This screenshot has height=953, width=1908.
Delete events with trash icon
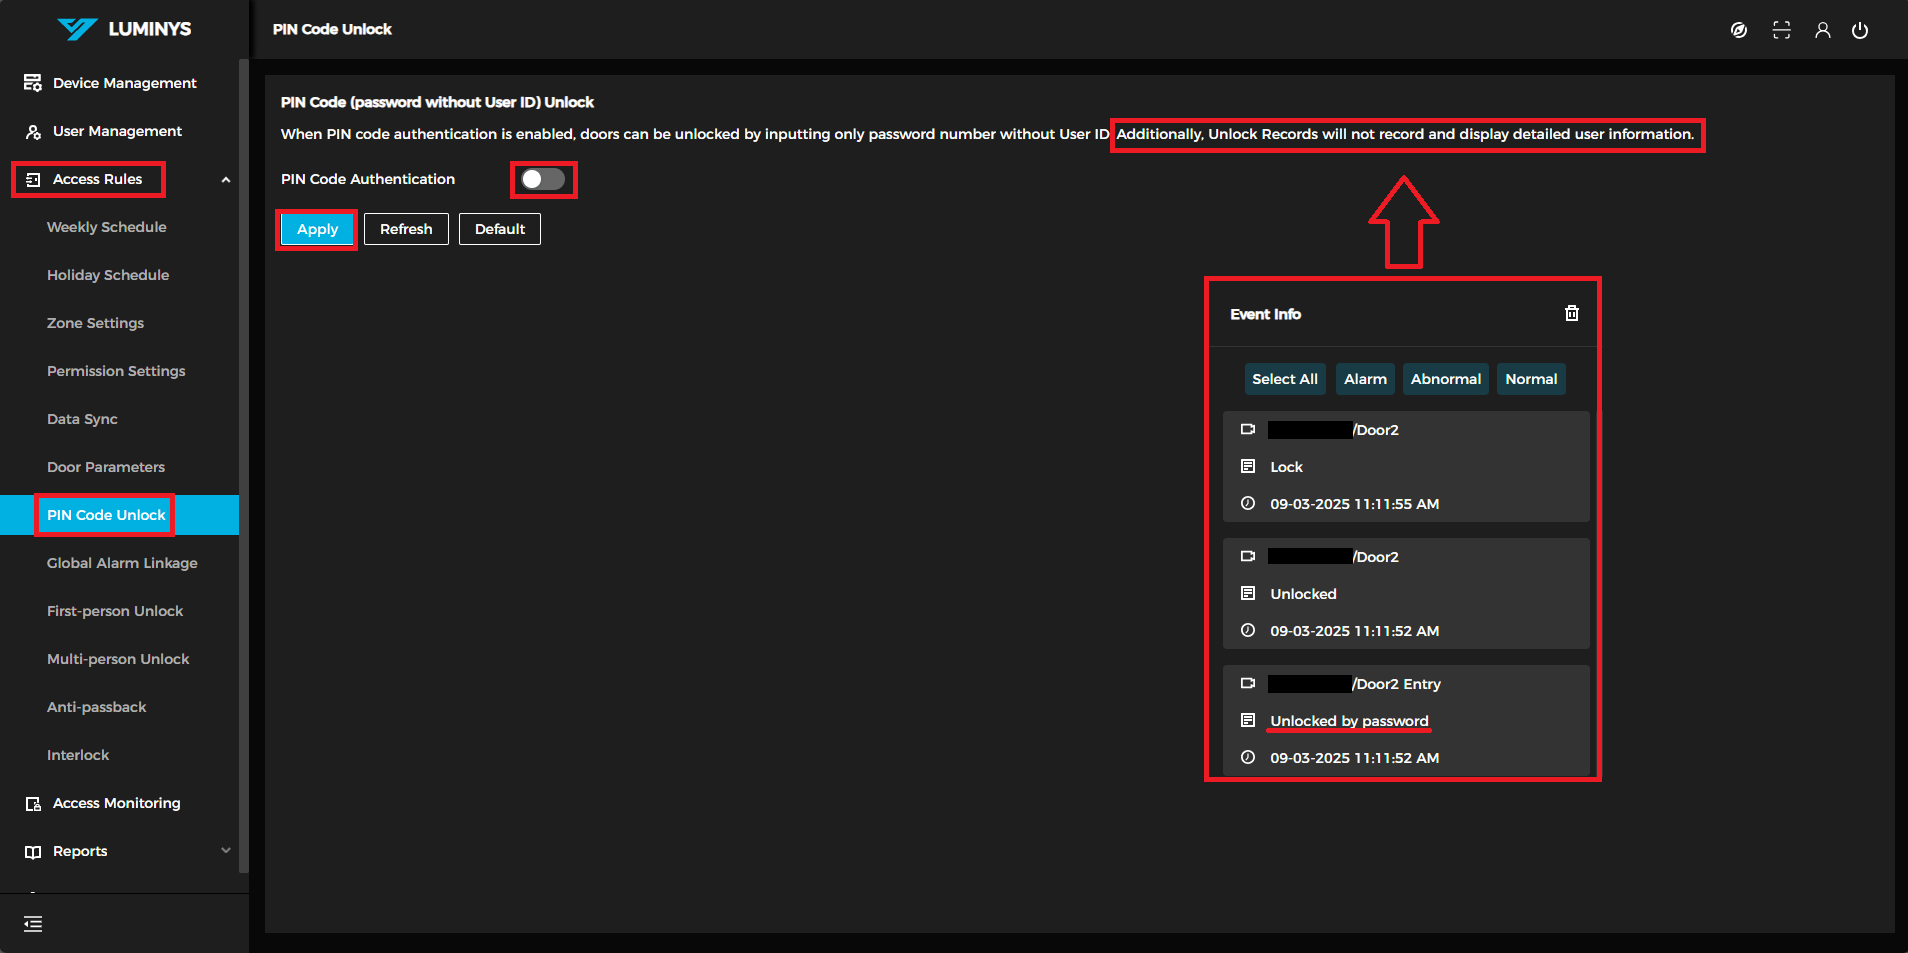tap(1571, 313)
